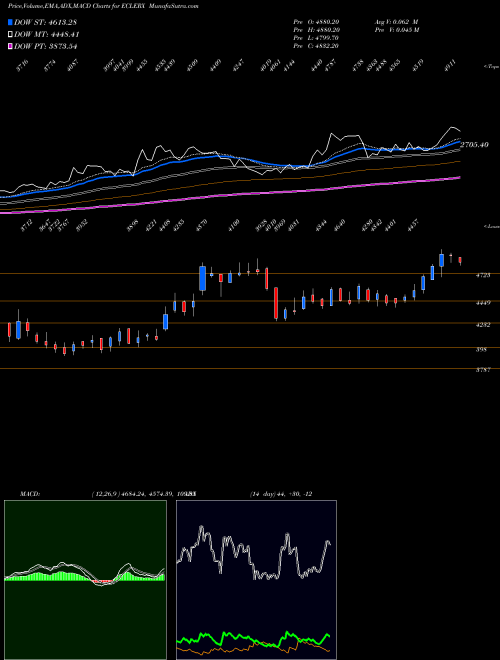Click the 'Pre H: 4880.20' value
Image resolution: width=500 pixels, height=660 pixels.
coord(316,30)
